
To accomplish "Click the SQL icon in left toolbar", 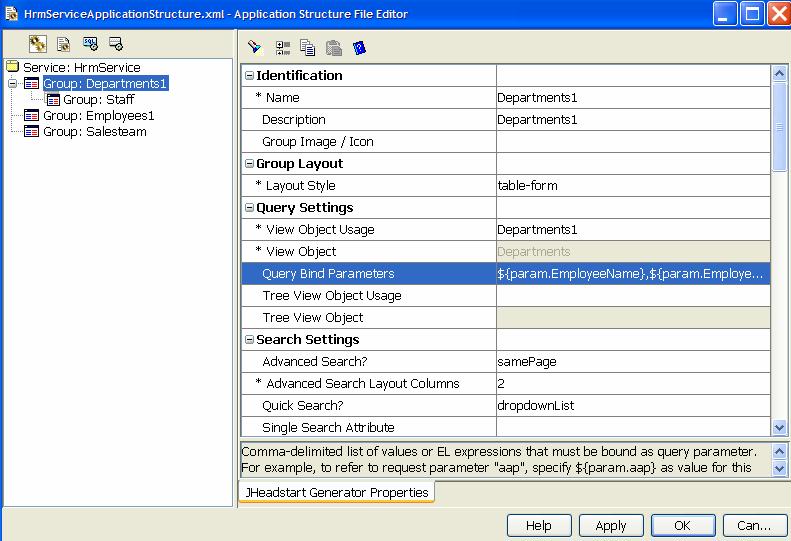I will point(90,44).
